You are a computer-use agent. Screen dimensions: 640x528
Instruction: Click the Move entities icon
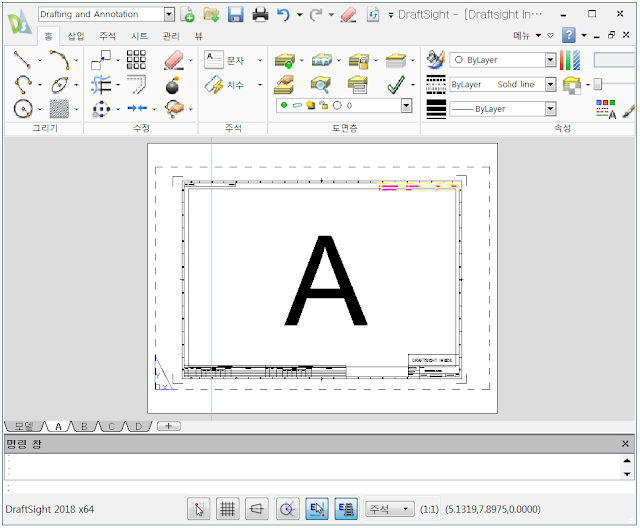click(x=101, y=60)
